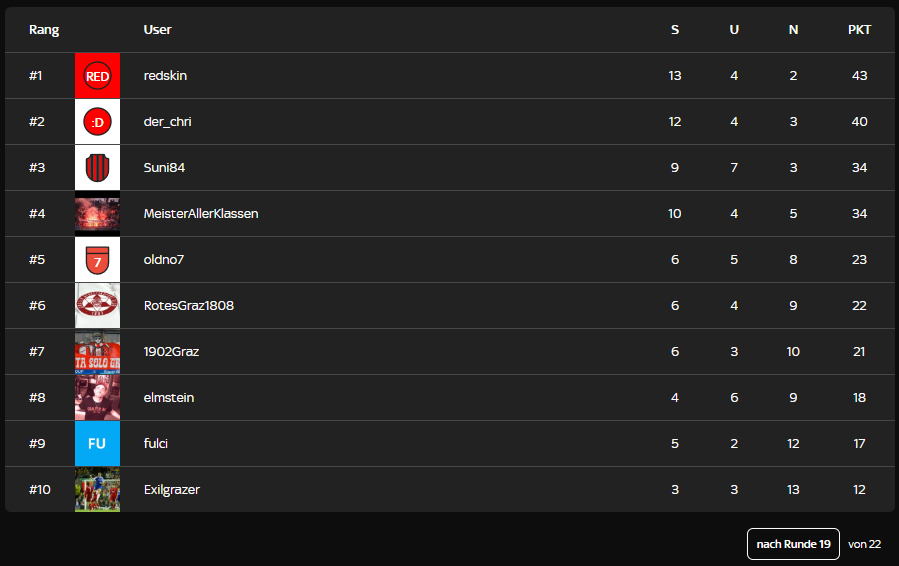The image size is (899, 566).
Task: Open the 'nach Runde 19' round selector
Action: [x=793, y=544]
